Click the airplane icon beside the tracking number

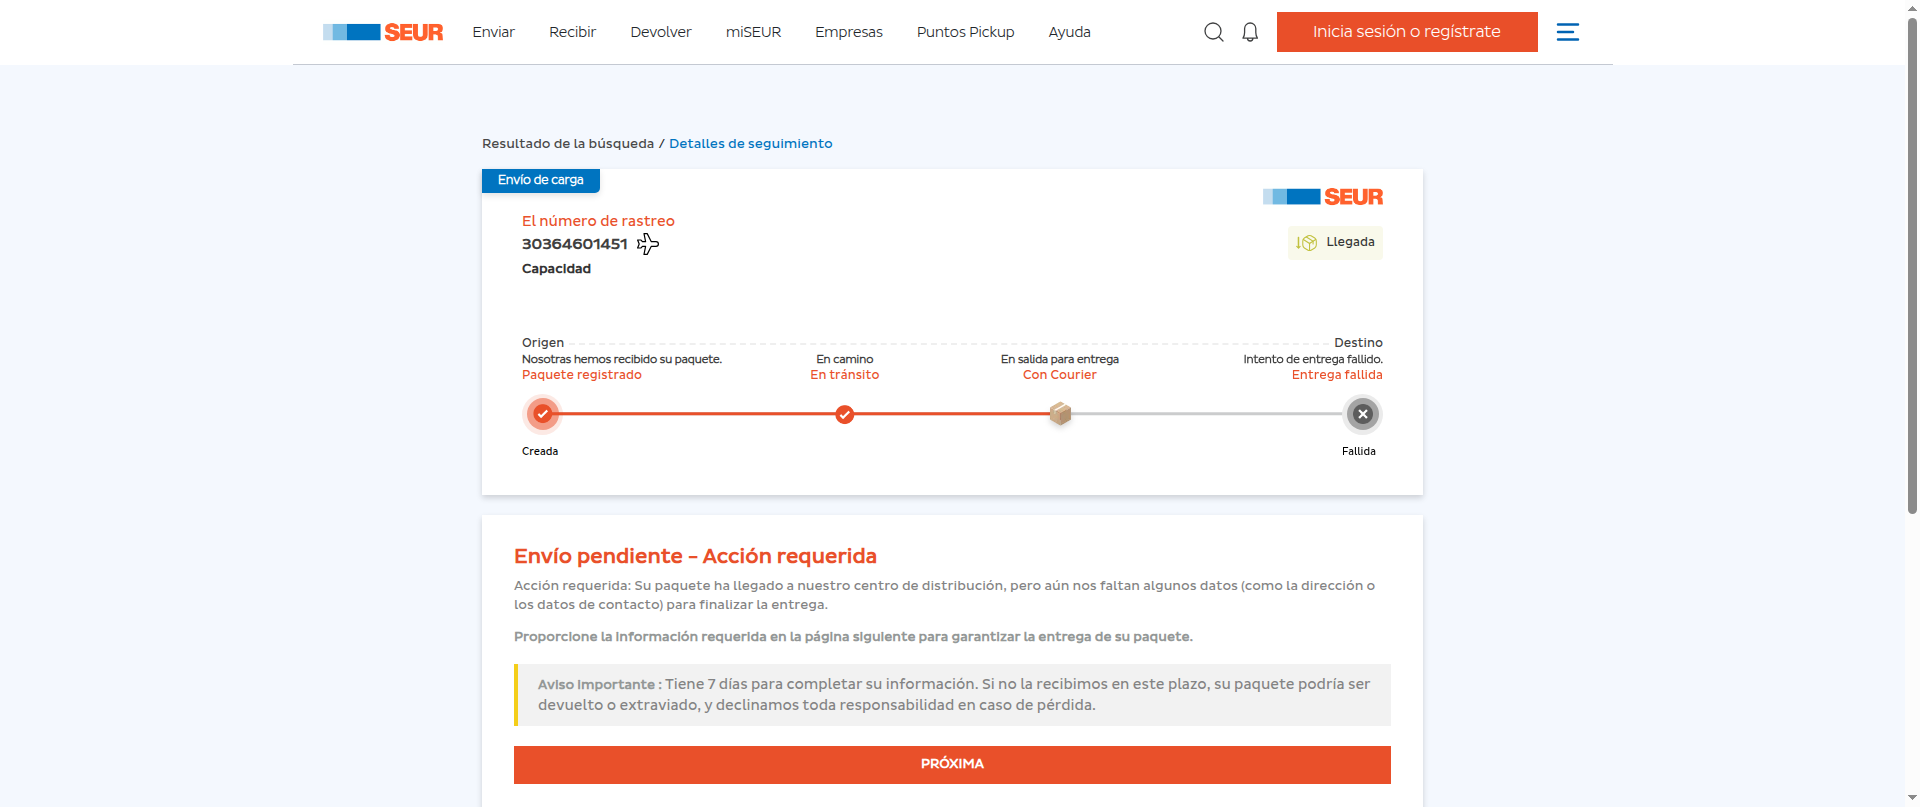(648, 244)
